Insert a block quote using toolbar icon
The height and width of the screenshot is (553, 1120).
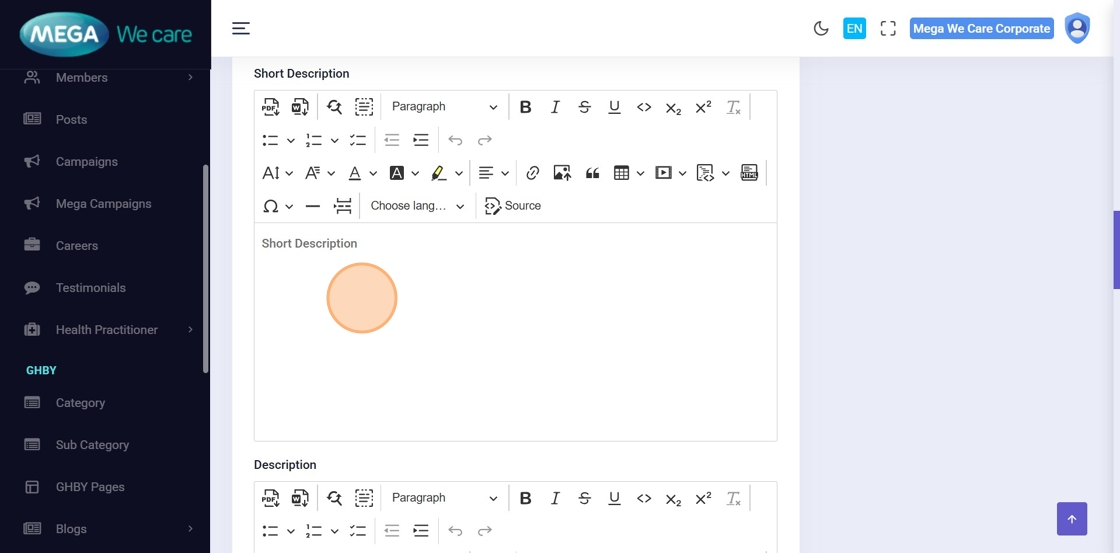coord(592,173)
